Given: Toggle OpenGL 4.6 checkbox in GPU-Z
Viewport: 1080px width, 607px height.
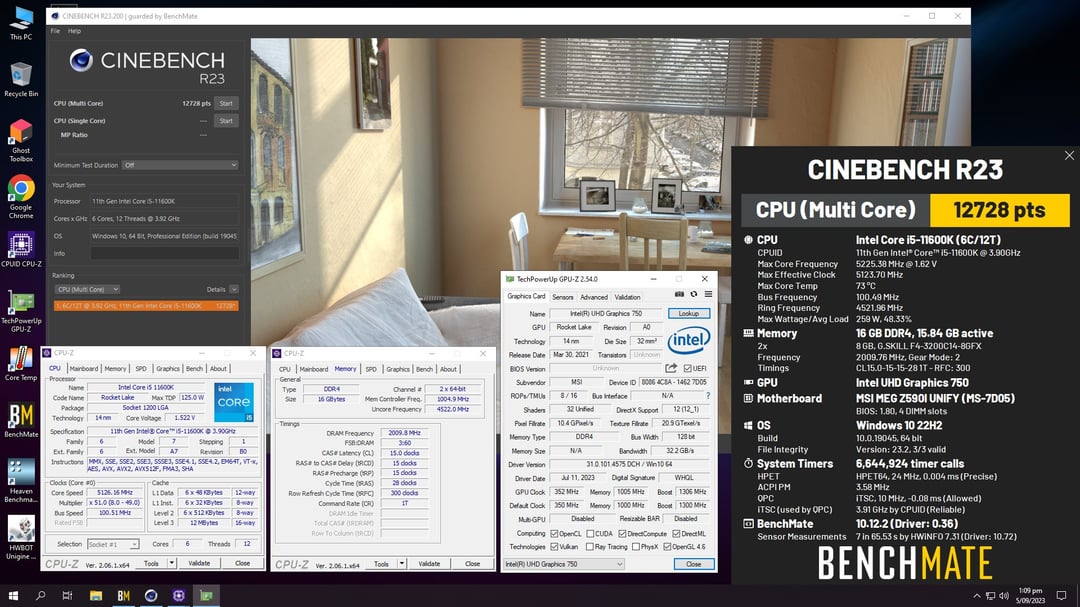Looking at the screenshot, I should click(667, 546).
